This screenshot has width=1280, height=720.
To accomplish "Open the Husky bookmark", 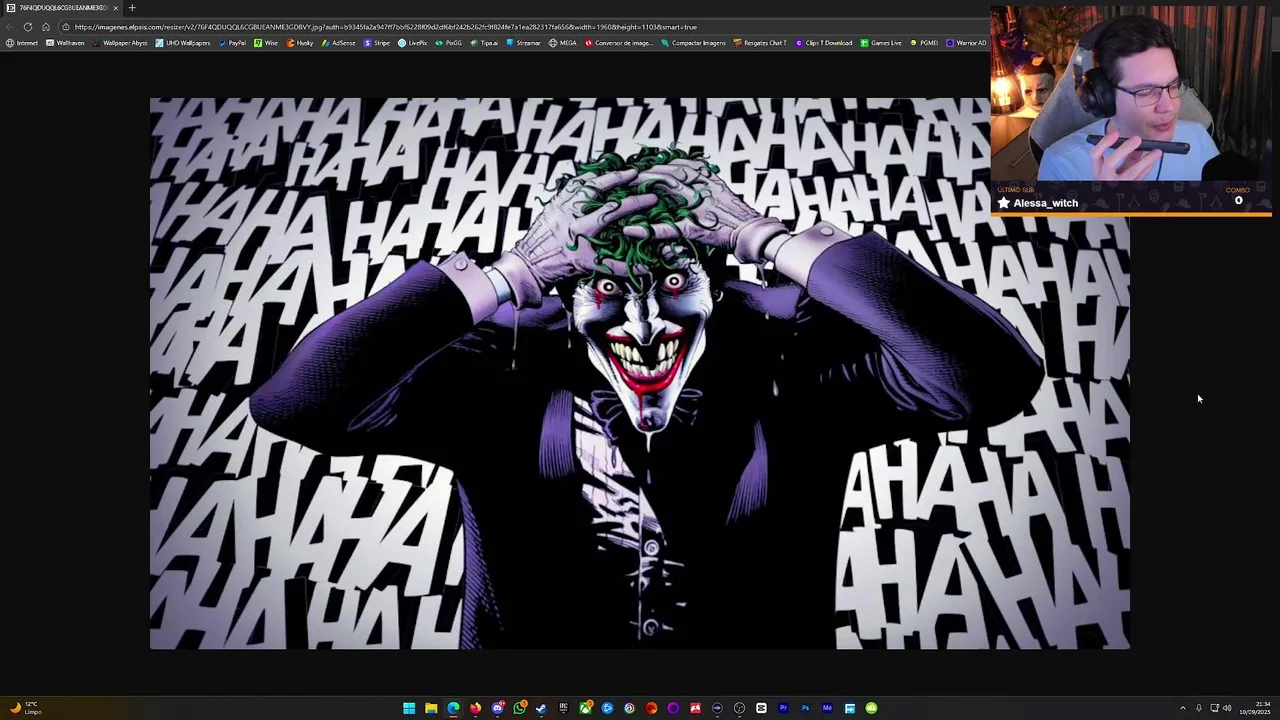I will 300,43.
